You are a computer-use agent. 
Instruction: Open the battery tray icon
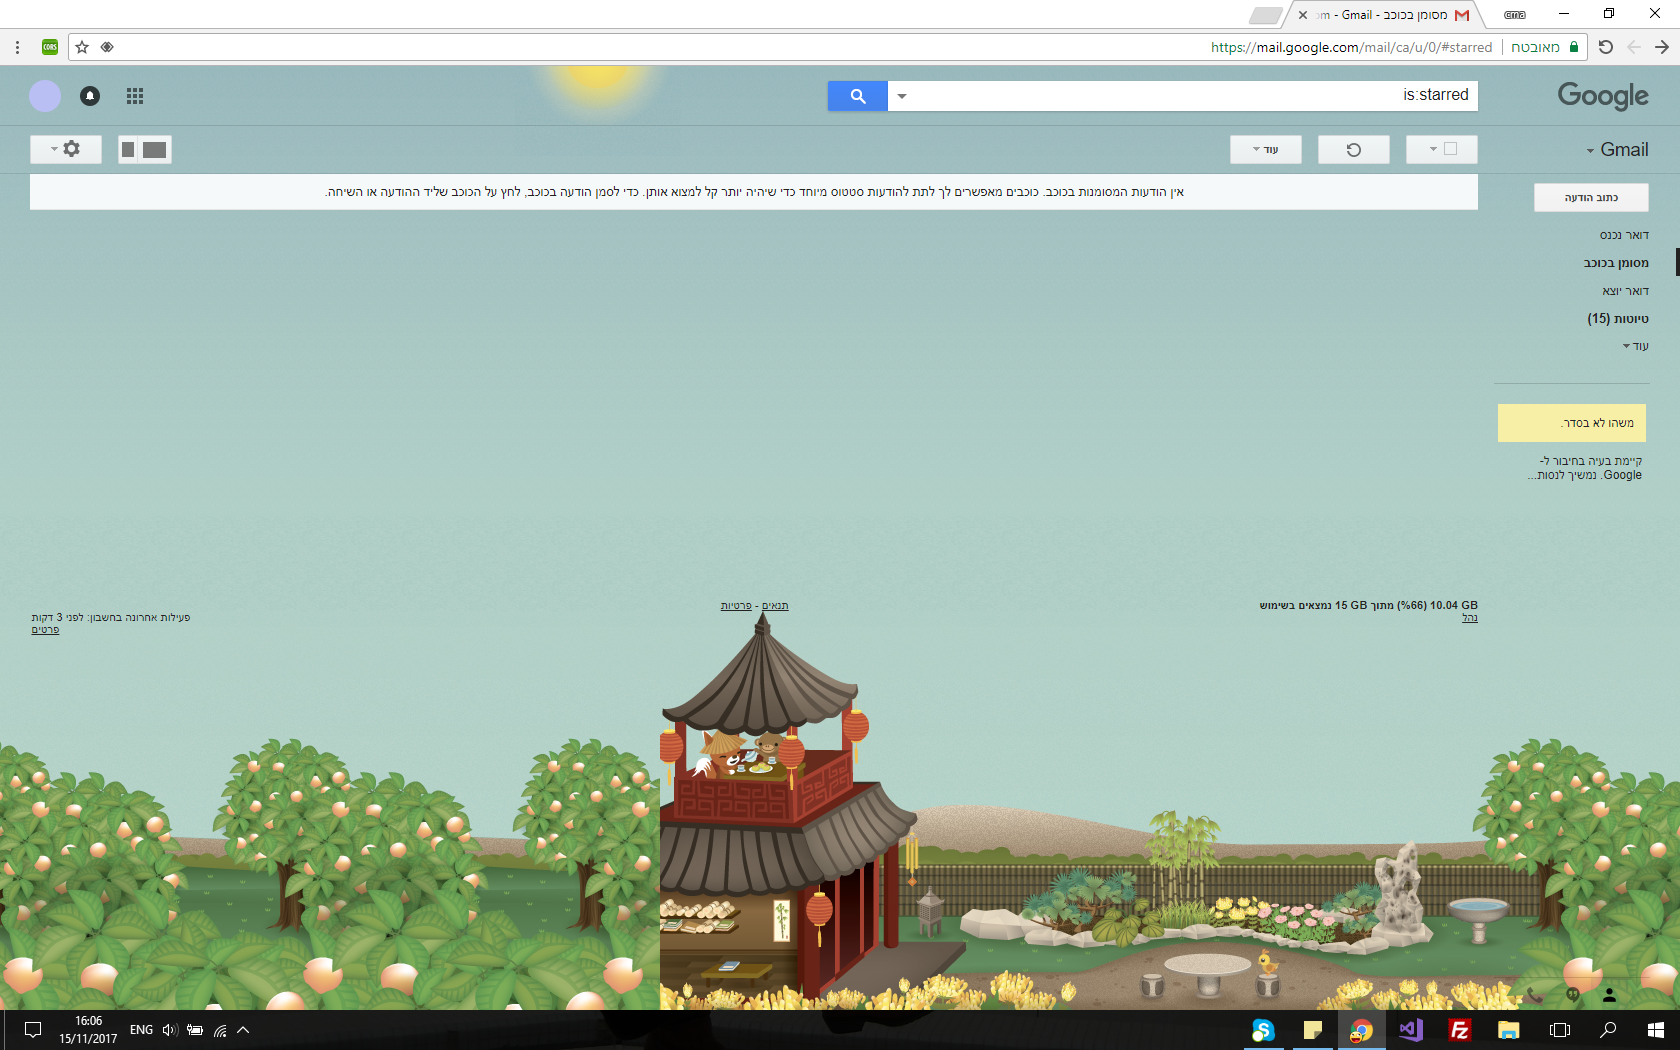coord(195,1030)
